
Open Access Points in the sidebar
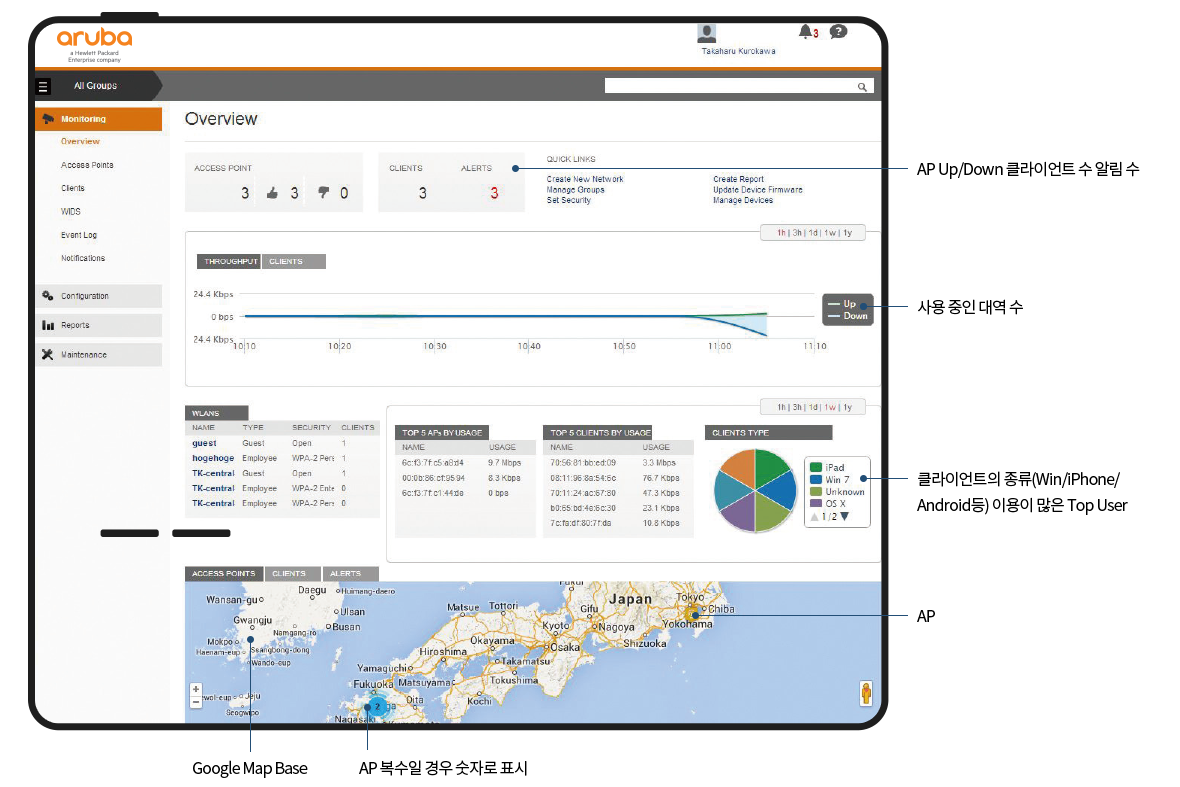coord(87,165)
